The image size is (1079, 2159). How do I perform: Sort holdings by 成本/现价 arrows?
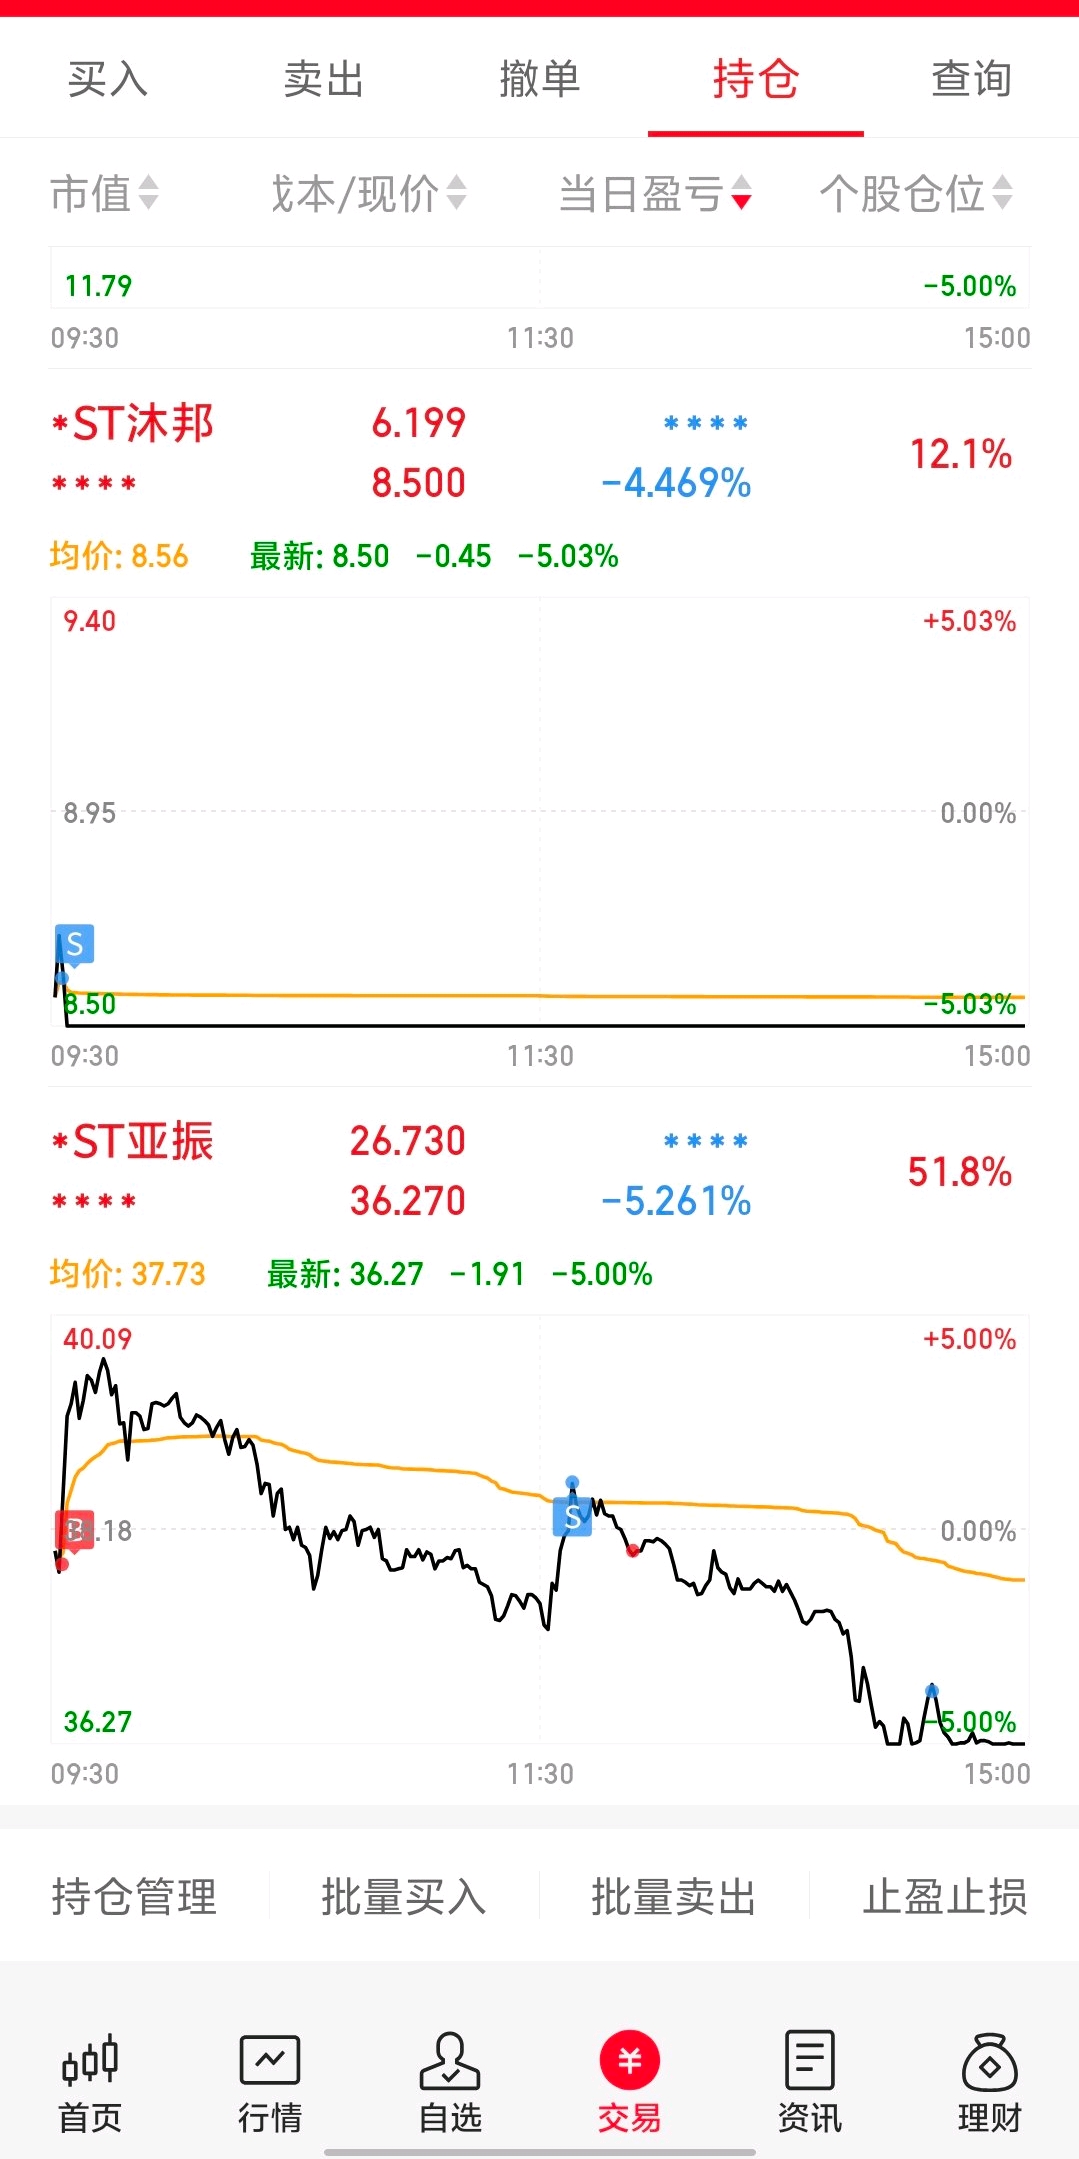tap(456, 193)
